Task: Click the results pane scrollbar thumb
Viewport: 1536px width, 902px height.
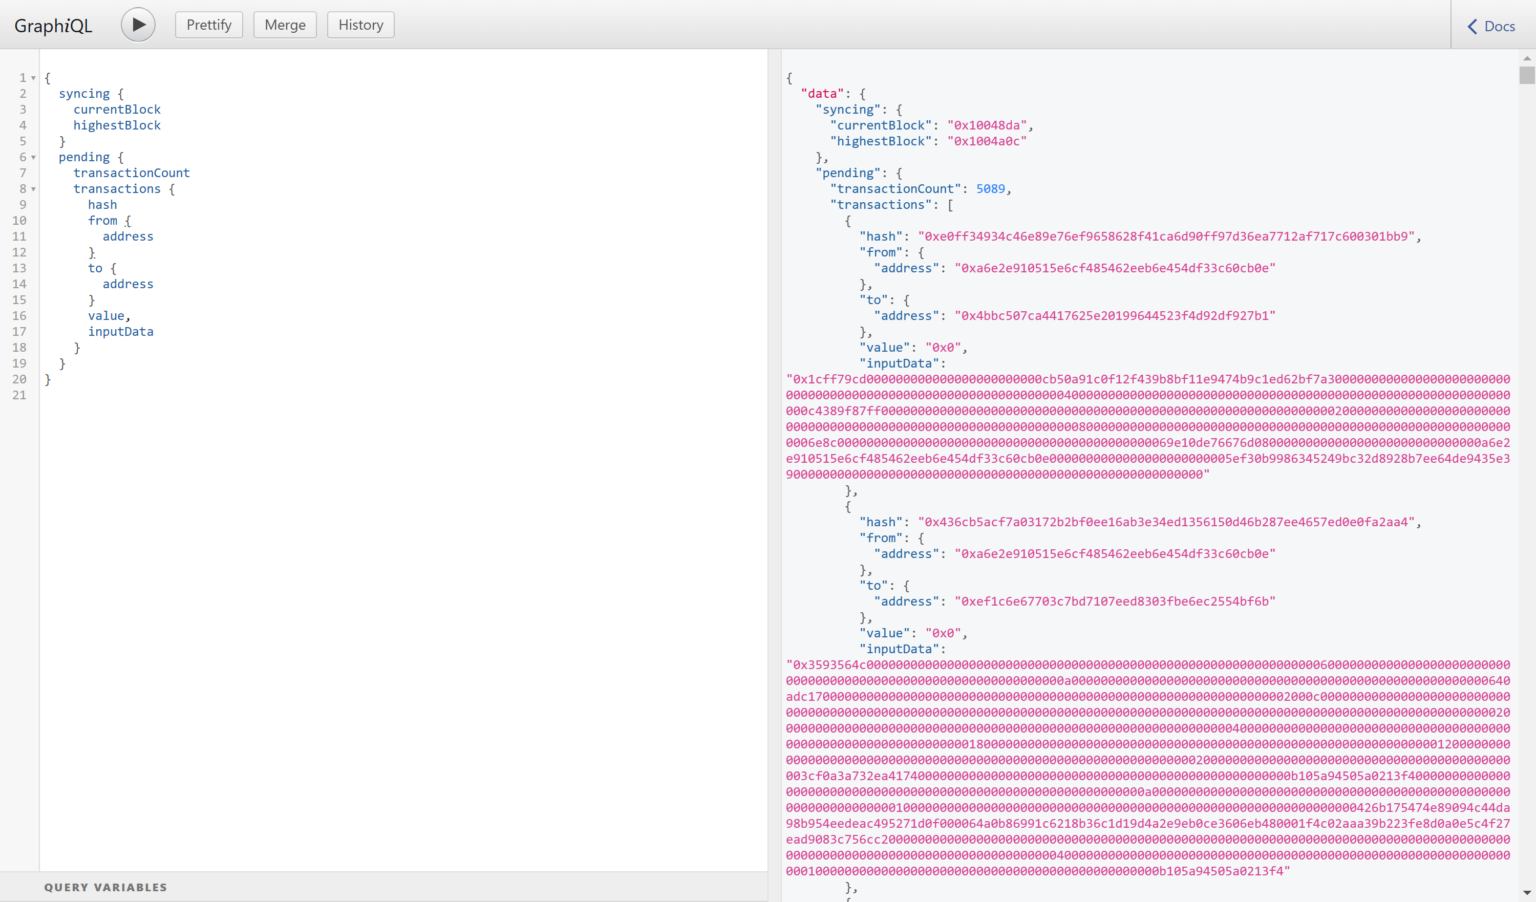Action: click(x=1526, y=75)
